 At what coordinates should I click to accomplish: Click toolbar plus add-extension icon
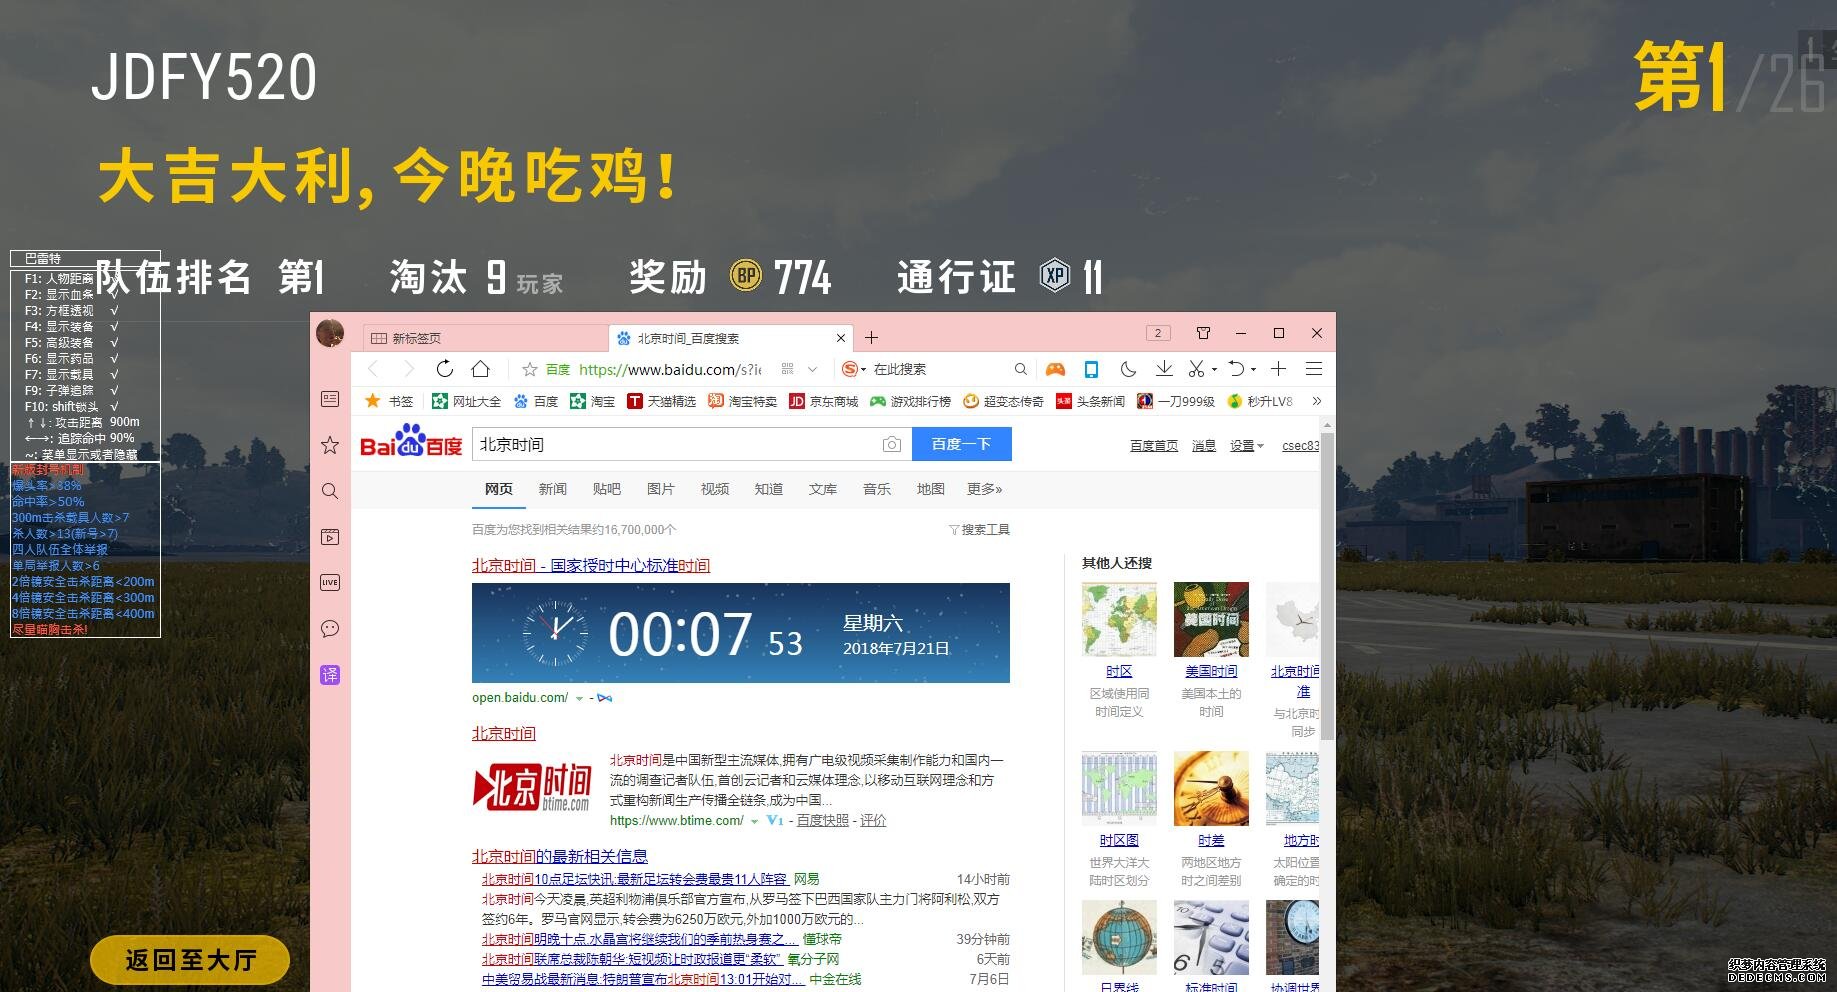[1278, 369]
